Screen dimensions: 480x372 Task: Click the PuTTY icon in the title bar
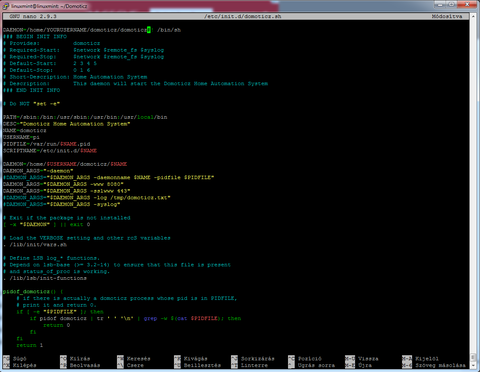5,6
